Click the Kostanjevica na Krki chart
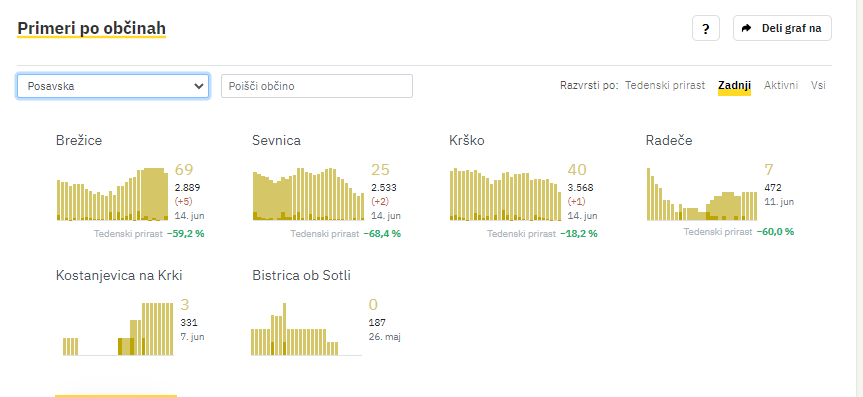This screenshot has height=397, width=863. 118,329
